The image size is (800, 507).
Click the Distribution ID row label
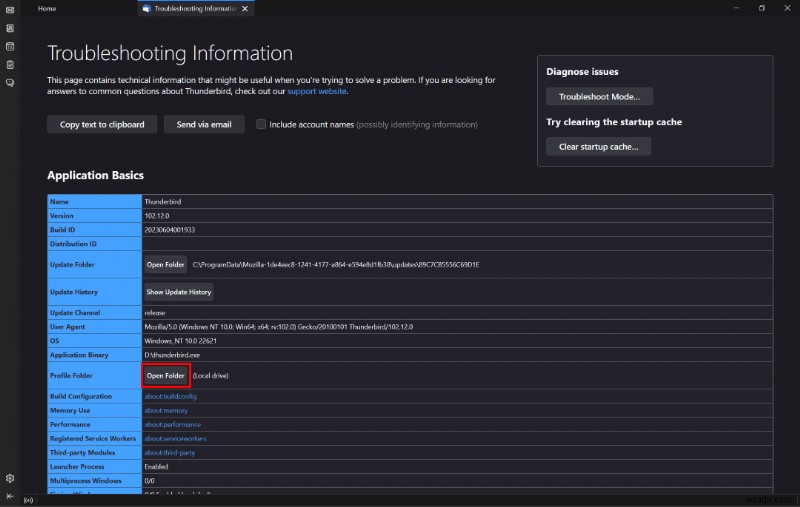point(73,244)
